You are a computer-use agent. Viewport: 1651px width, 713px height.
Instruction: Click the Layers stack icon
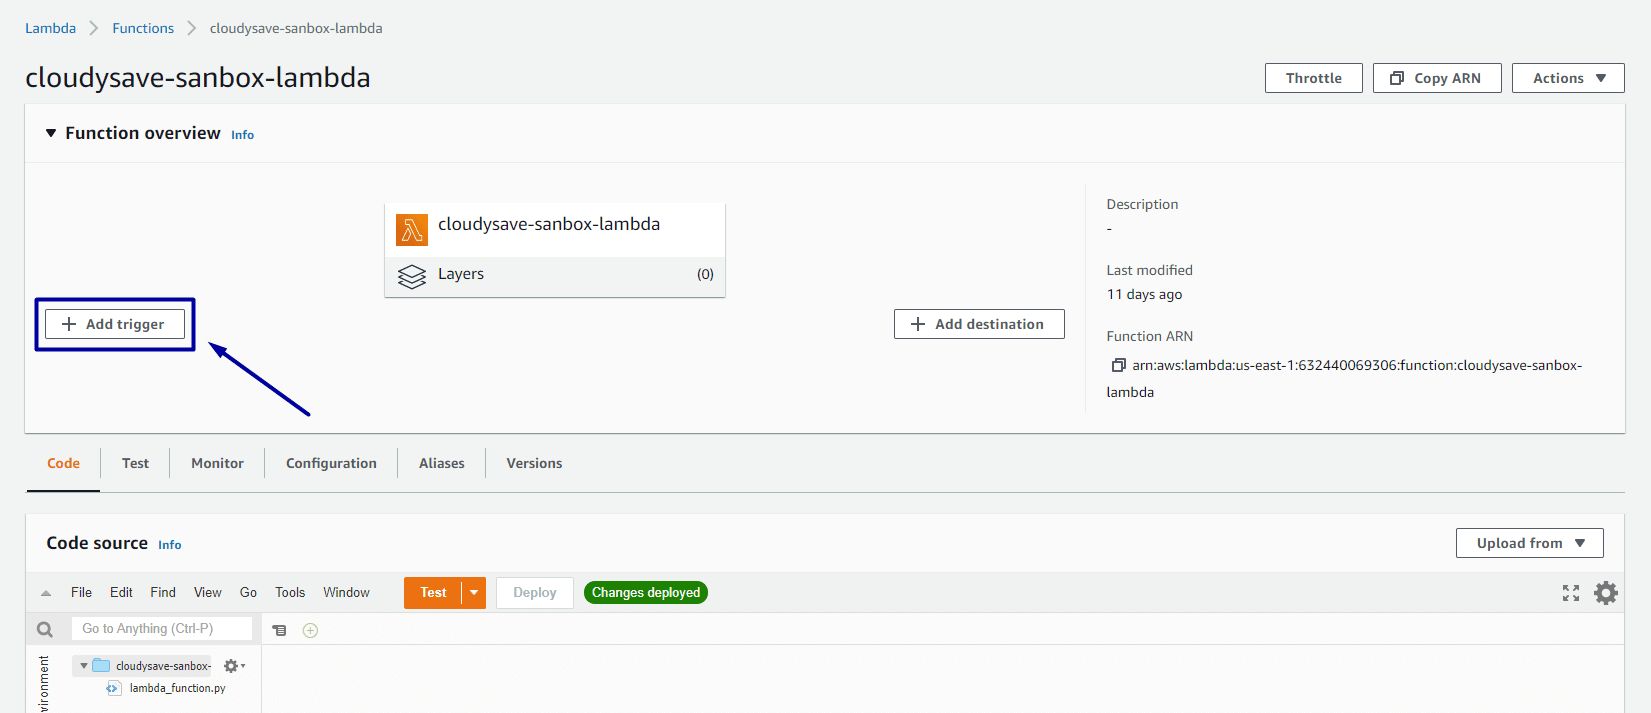point(412,276)
